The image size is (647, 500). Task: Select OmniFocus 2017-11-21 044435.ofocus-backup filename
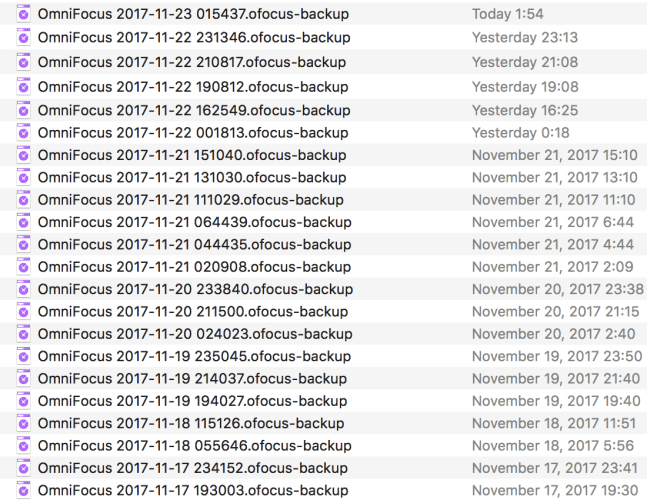point(194,244)
